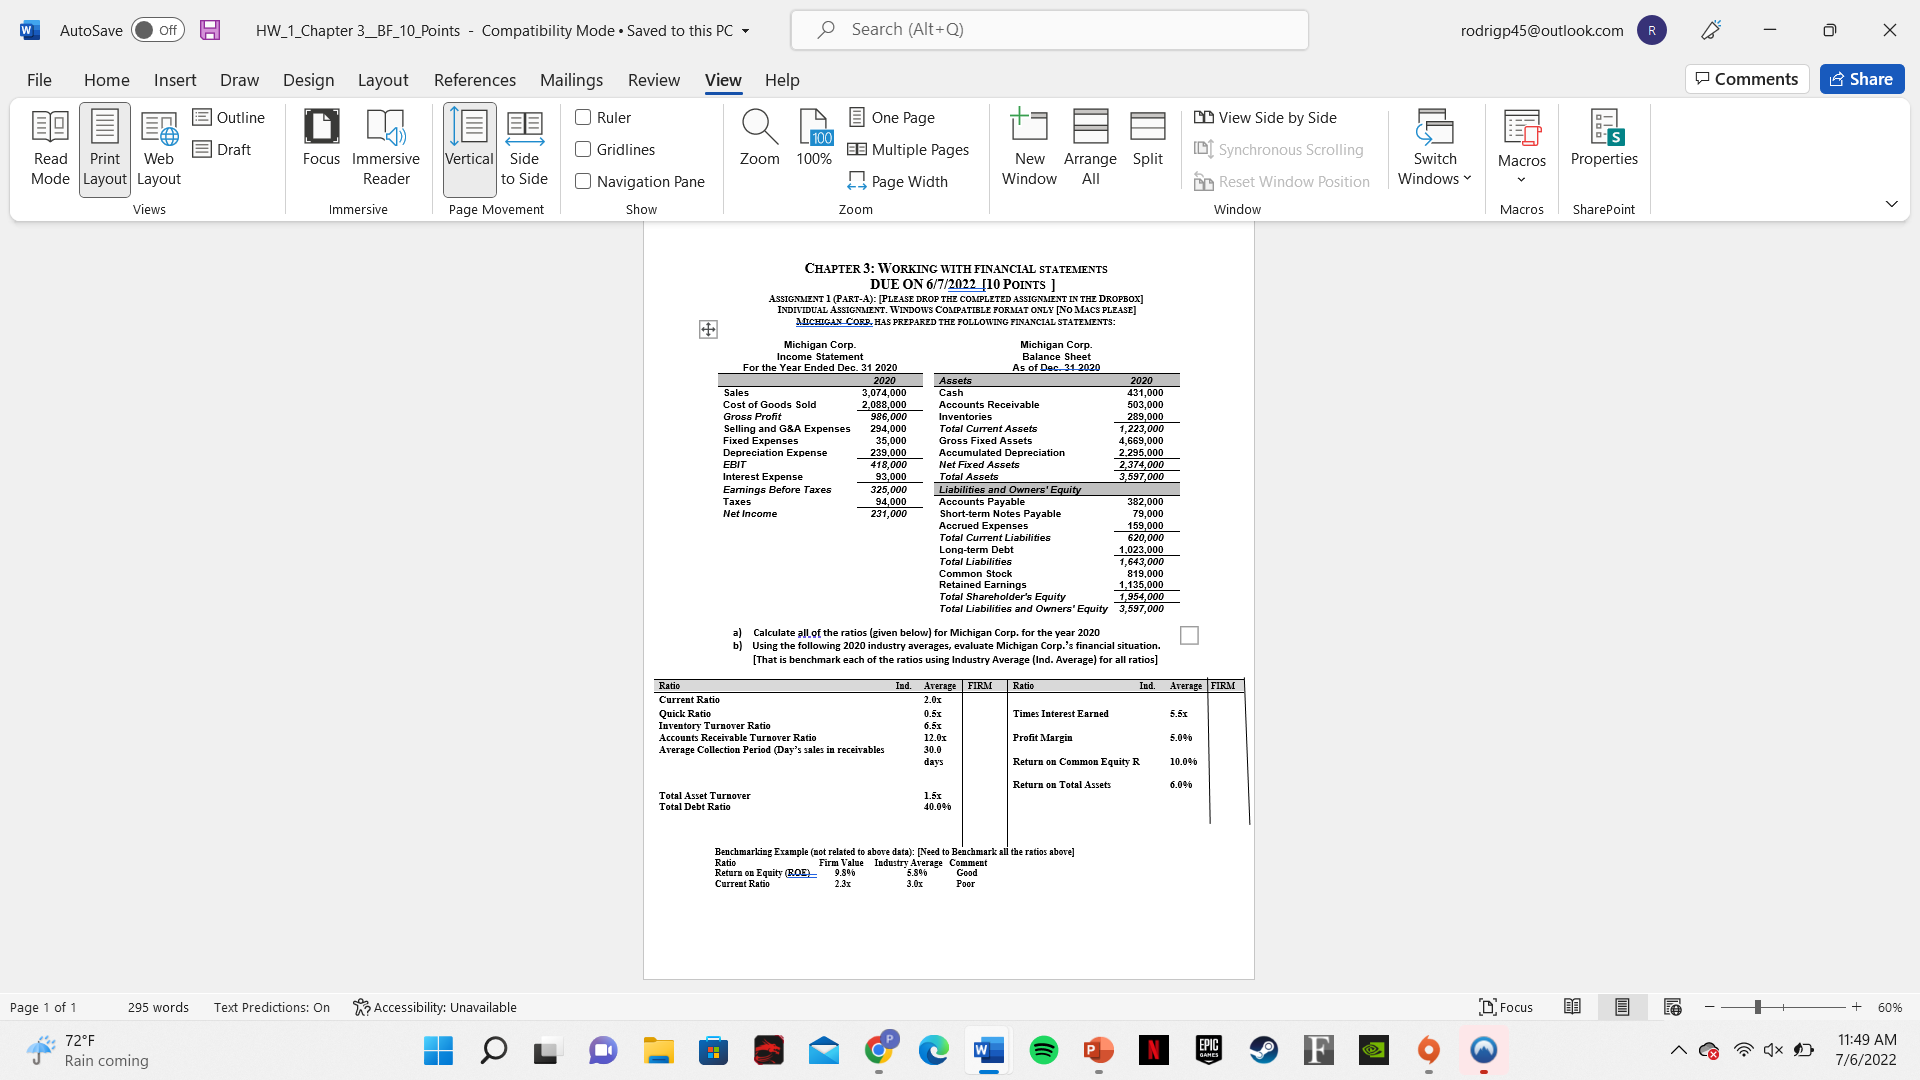Image resolution: width=1920 pixels, height=1080 pixels.
Task: Enable the Gridlines checkbox
Action: [x=583, y=150]
